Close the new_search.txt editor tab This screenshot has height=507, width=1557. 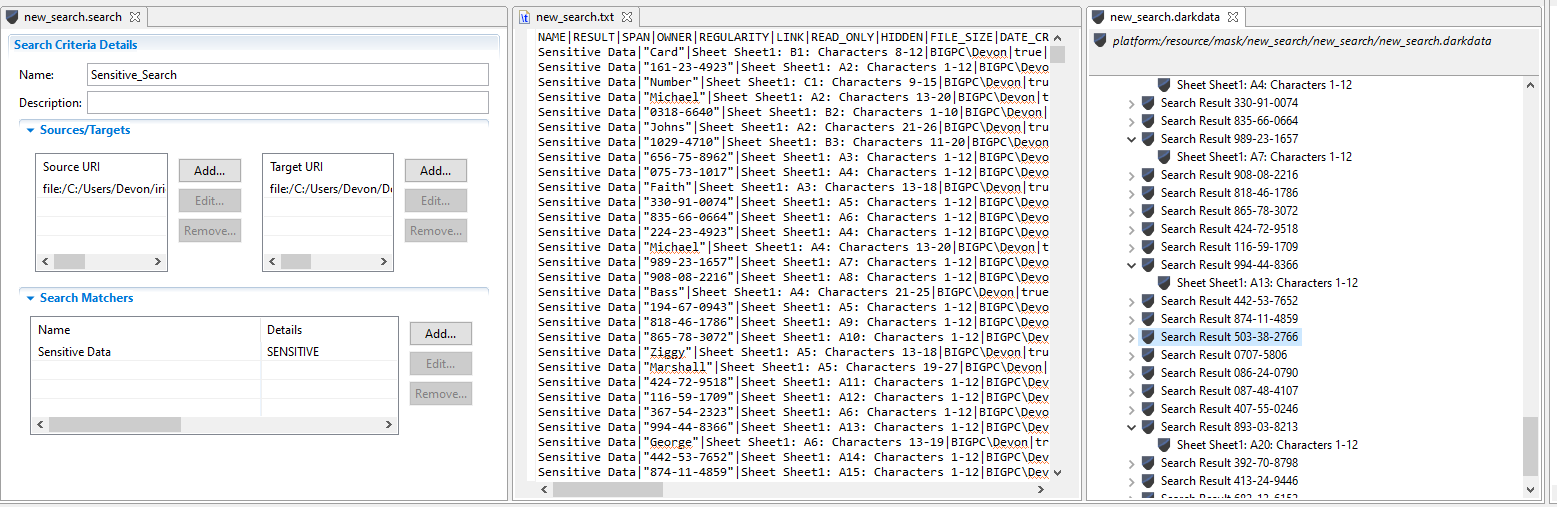[627, 17]
